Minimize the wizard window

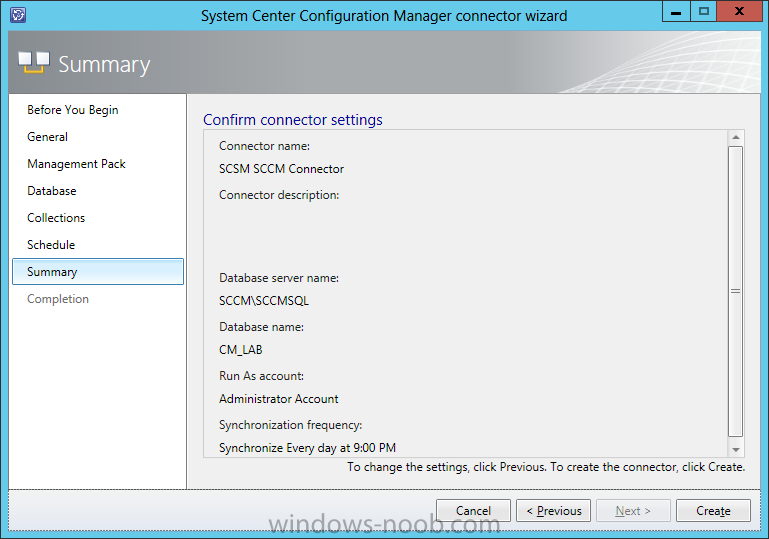676,11
